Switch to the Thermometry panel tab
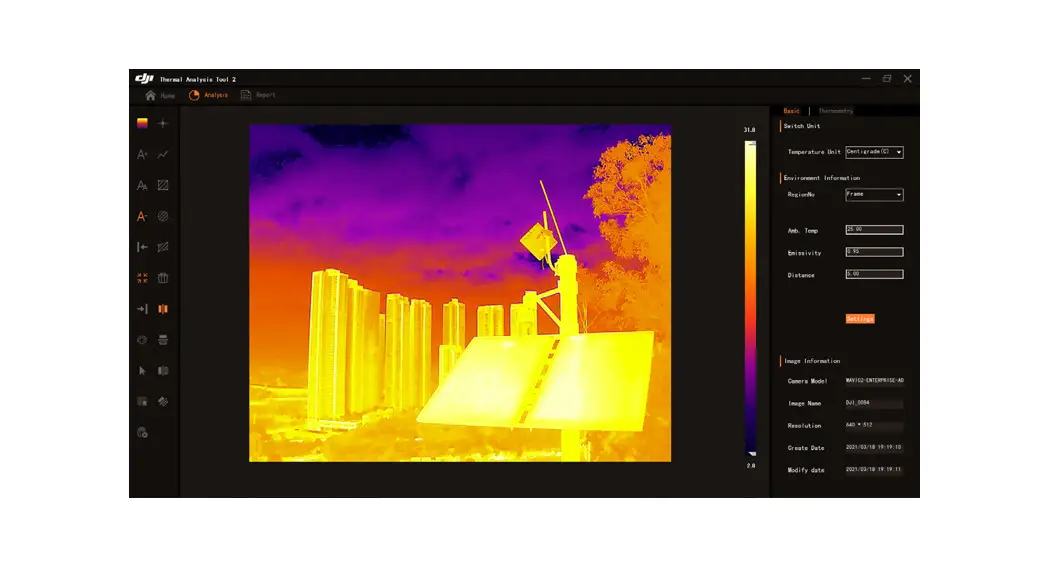 point(835,111)
